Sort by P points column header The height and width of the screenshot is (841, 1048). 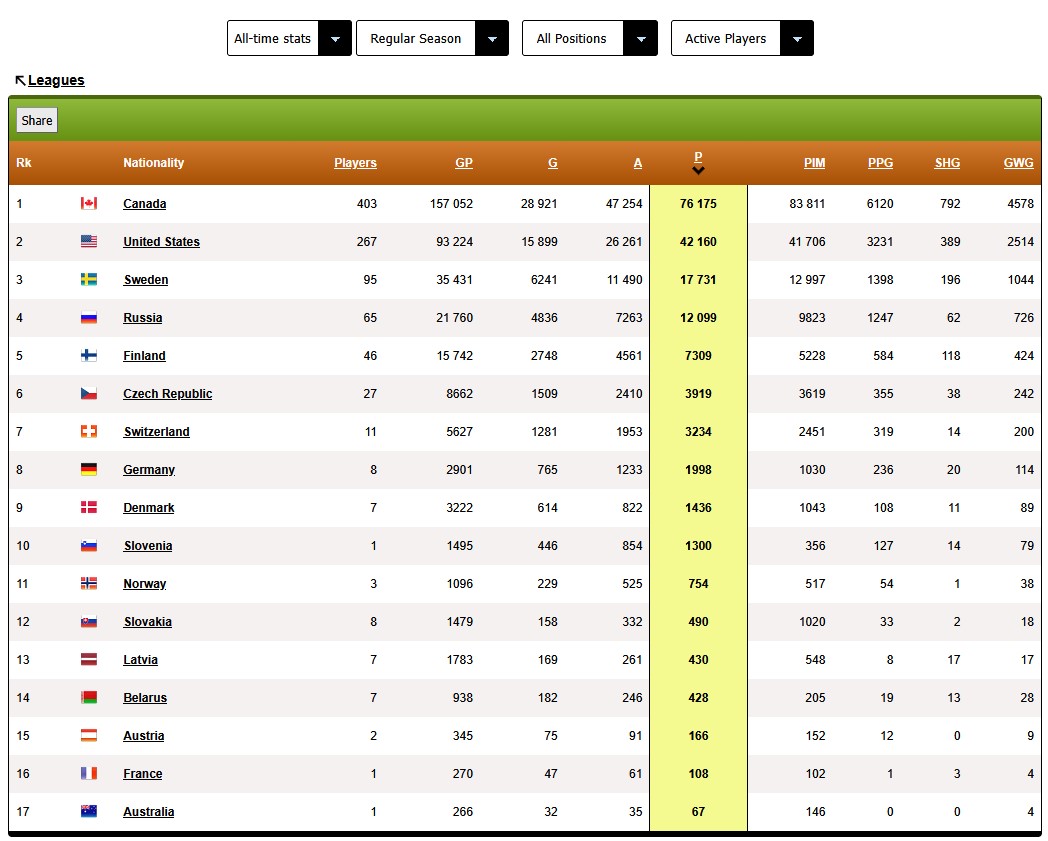tap(698, 157)
